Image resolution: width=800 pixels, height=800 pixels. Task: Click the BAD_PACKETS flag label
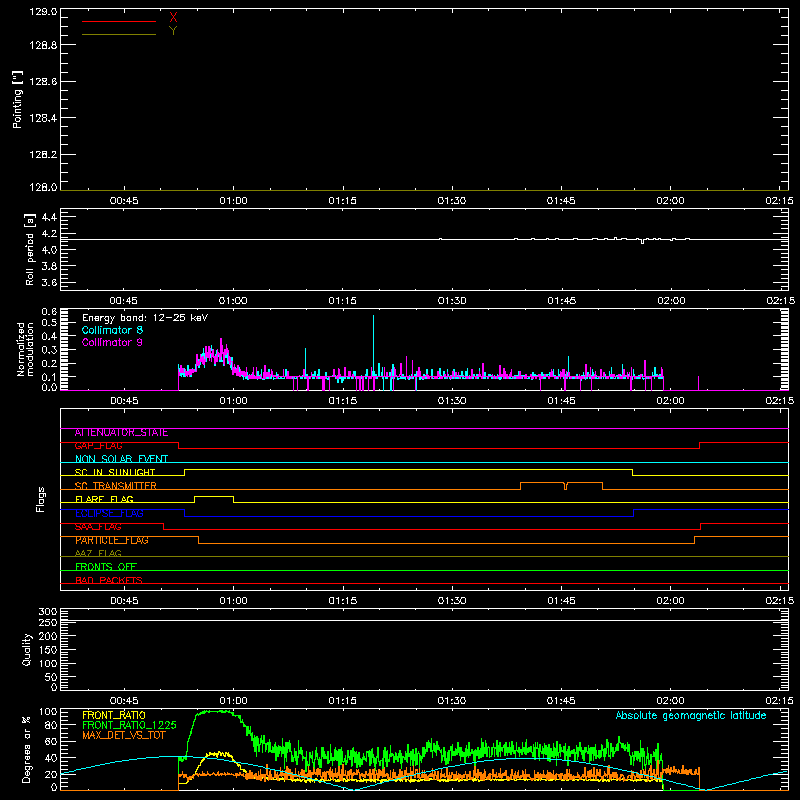(109, 580)
